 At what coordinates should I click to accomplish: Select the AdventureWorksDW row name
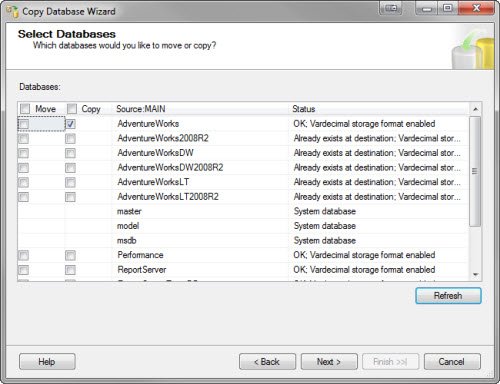coord(155,153)
